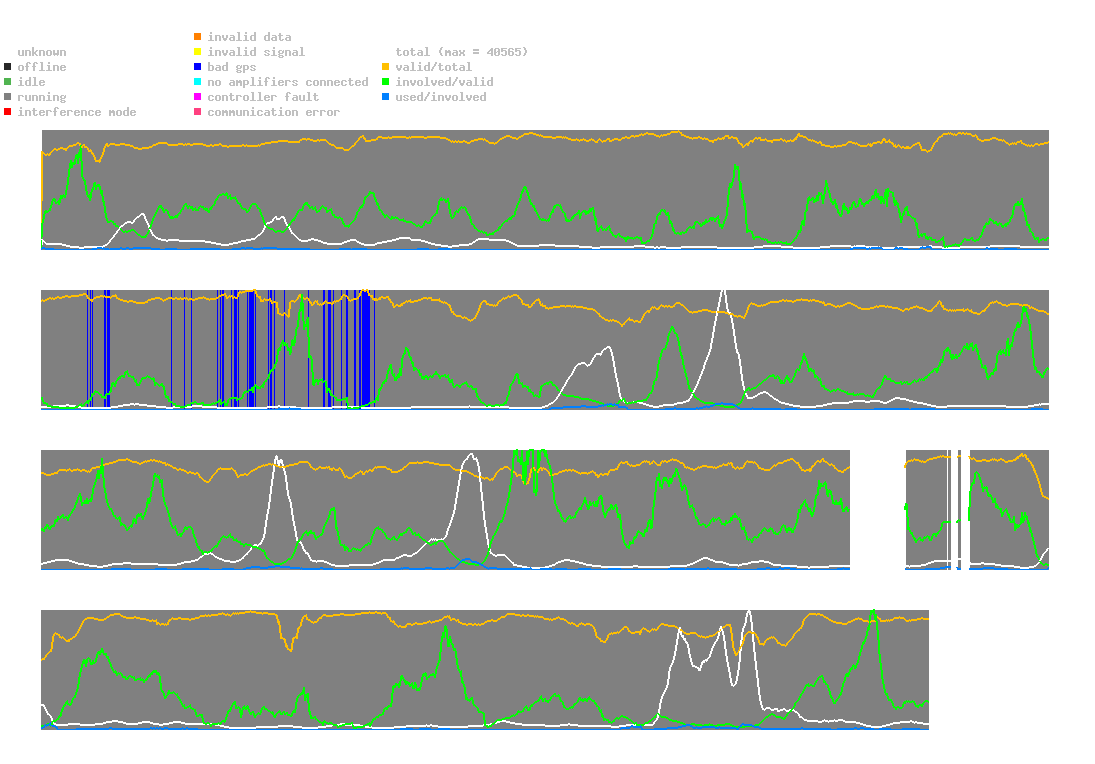The width and height of the screenshot is (1095, 764).
Task: Click the green idle legend swatch
Action: tap(8, 82)
